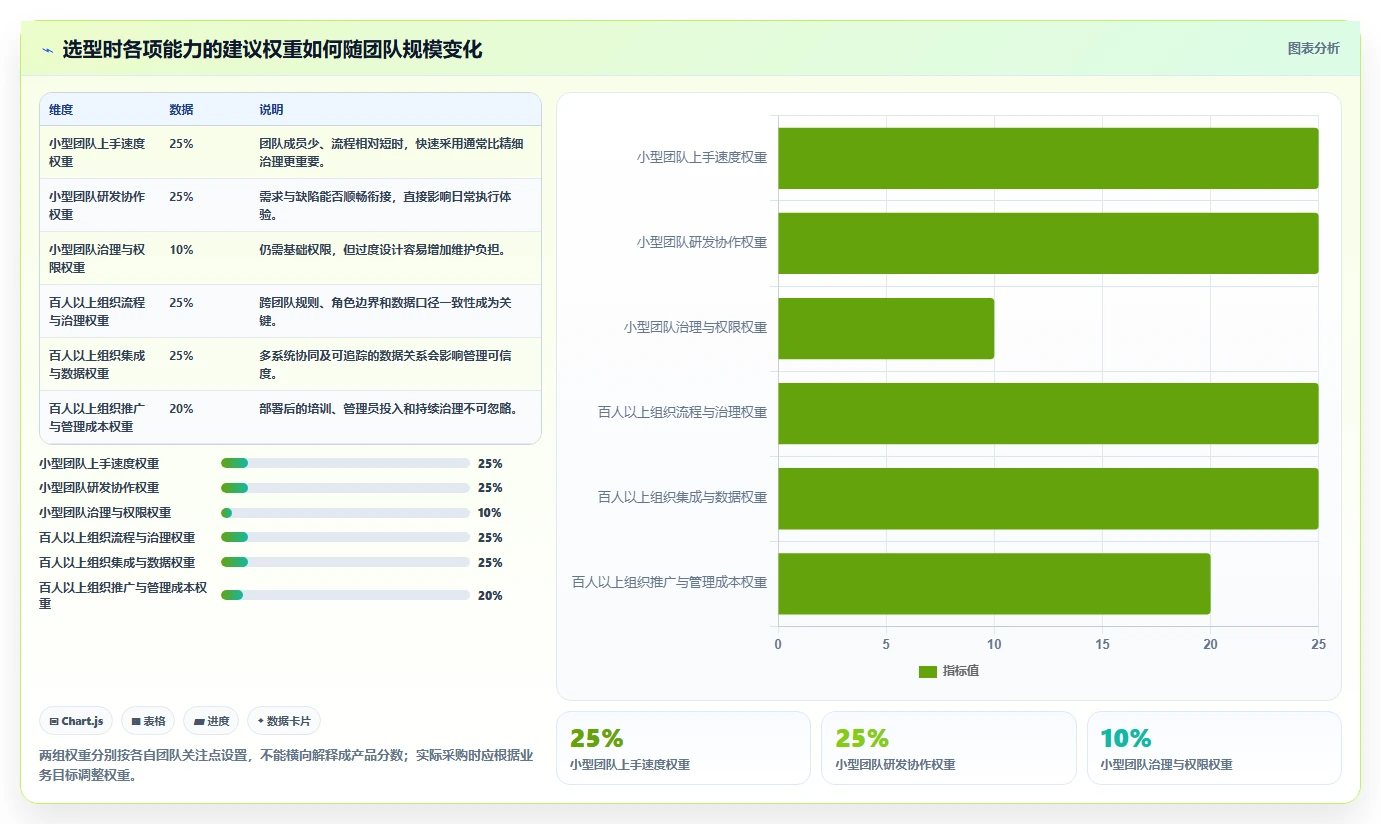Open the 10% 小型团队治理与权限权重 data card
Image resolution: width=1381 pixels, height=824 pixels.
click(1214, 748)
